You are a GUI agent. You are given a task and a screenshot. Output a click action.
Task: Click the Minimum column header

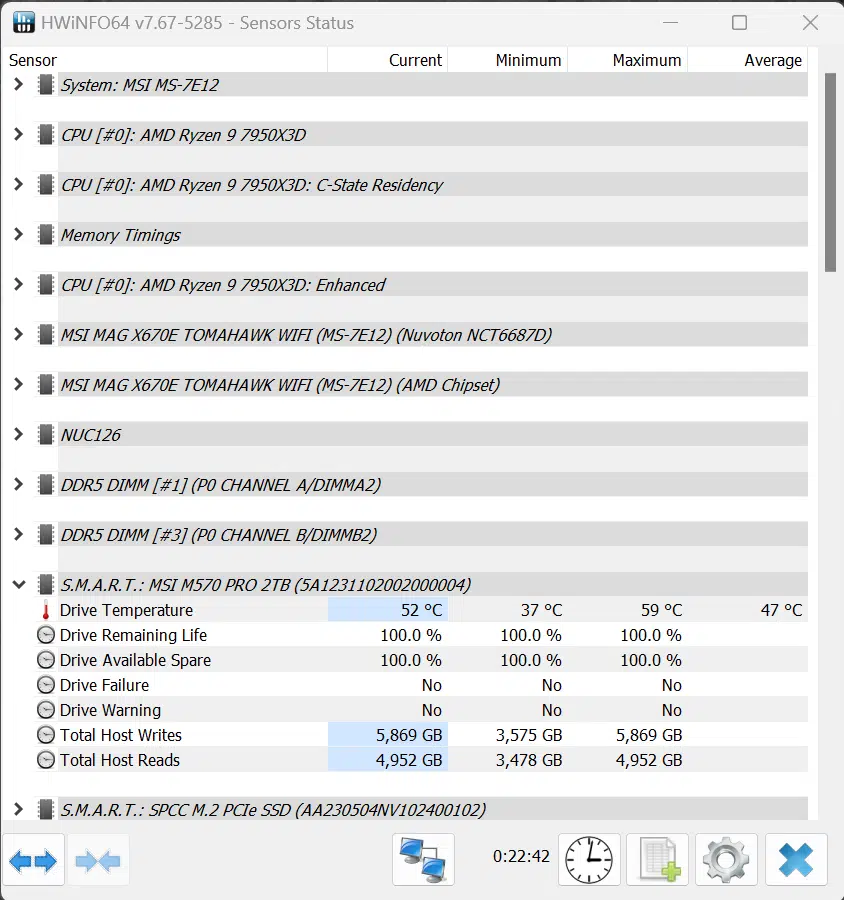pos(508,60)
